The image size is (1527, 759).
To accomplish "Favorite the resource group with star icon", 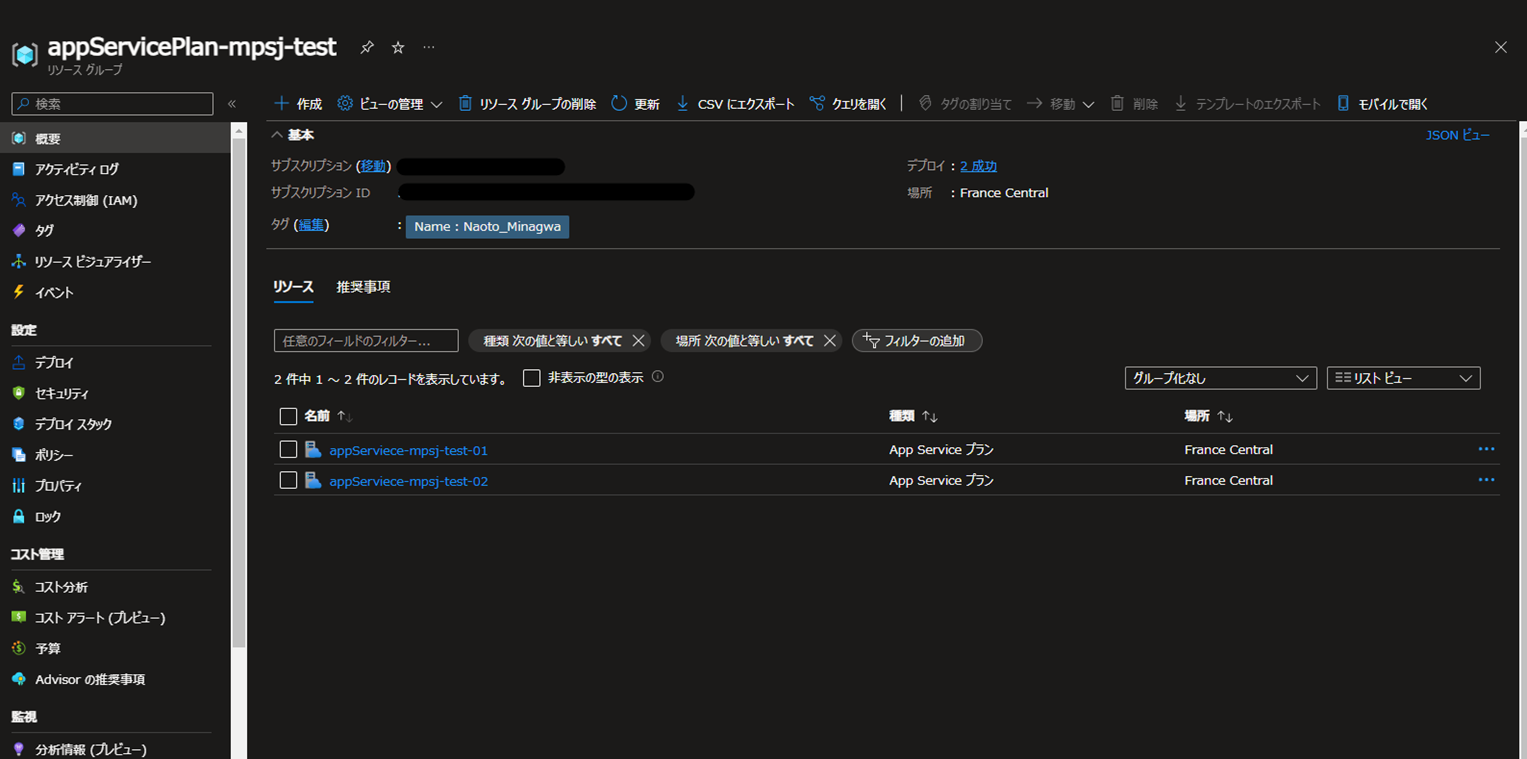I will (x=398, y=47).
